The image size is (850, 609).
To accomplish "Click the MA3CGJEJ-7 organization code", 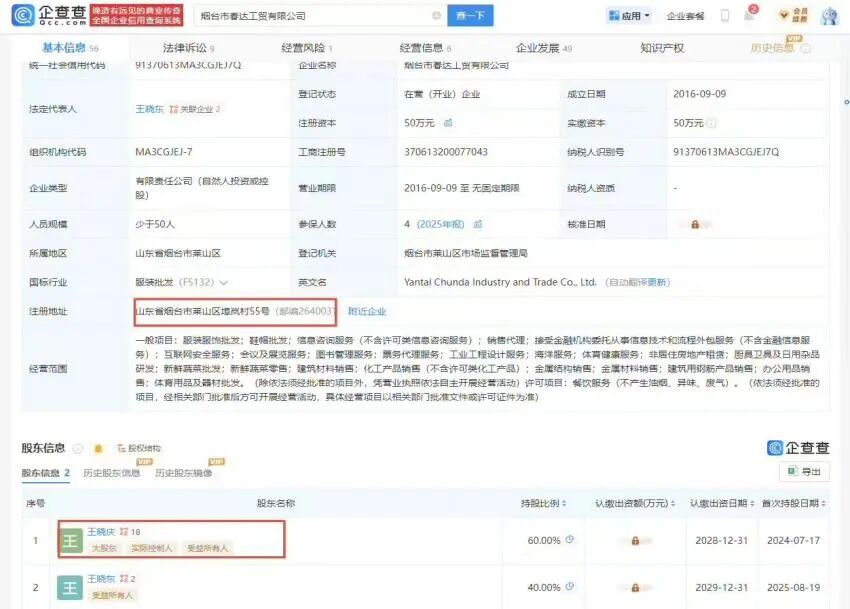I will [x=164, y=152].
